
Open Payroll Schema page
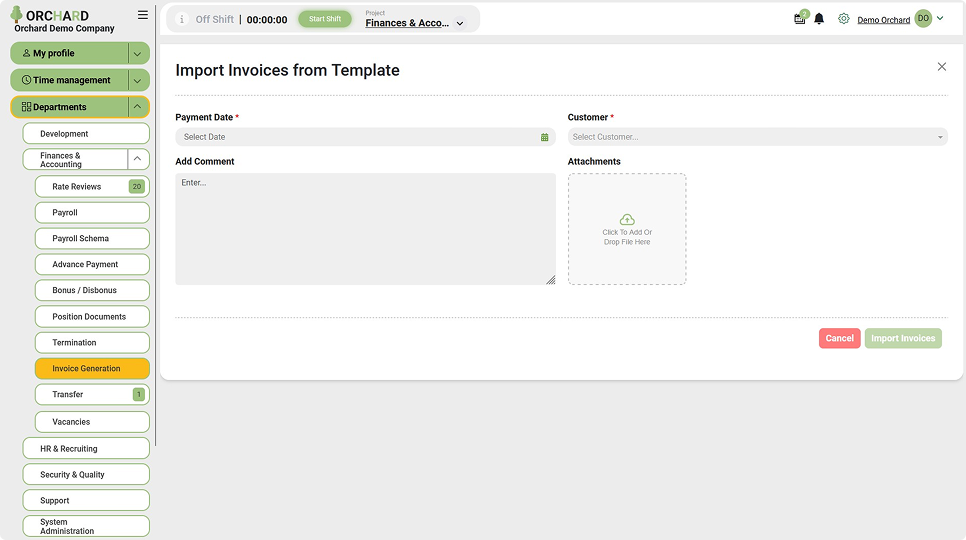(x=92, y=238)
